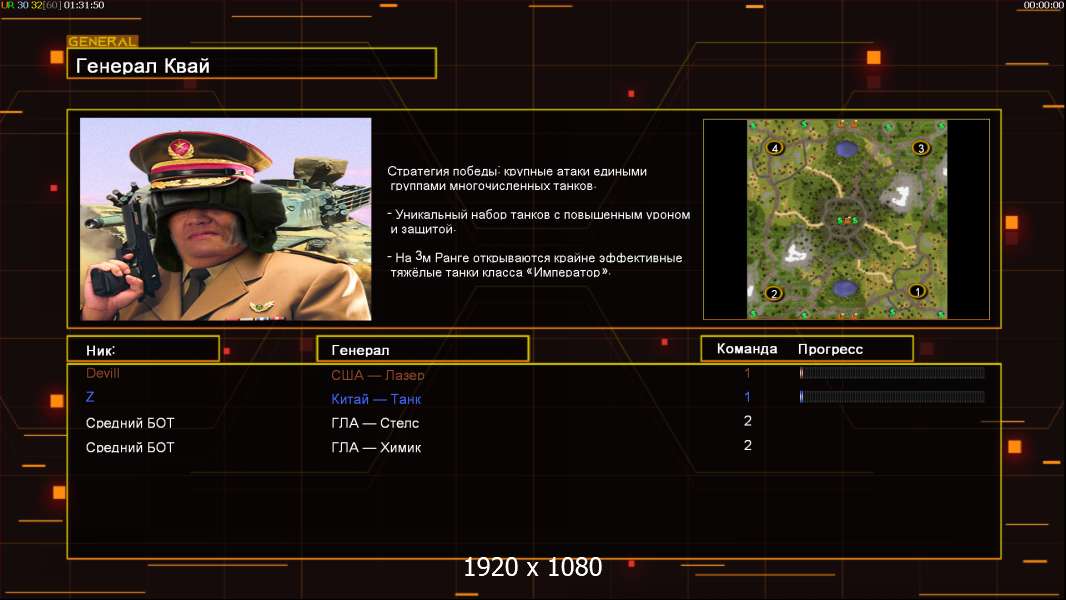
Task: Click the 'Генерал' column header
Action: click(x=423, y=349)
